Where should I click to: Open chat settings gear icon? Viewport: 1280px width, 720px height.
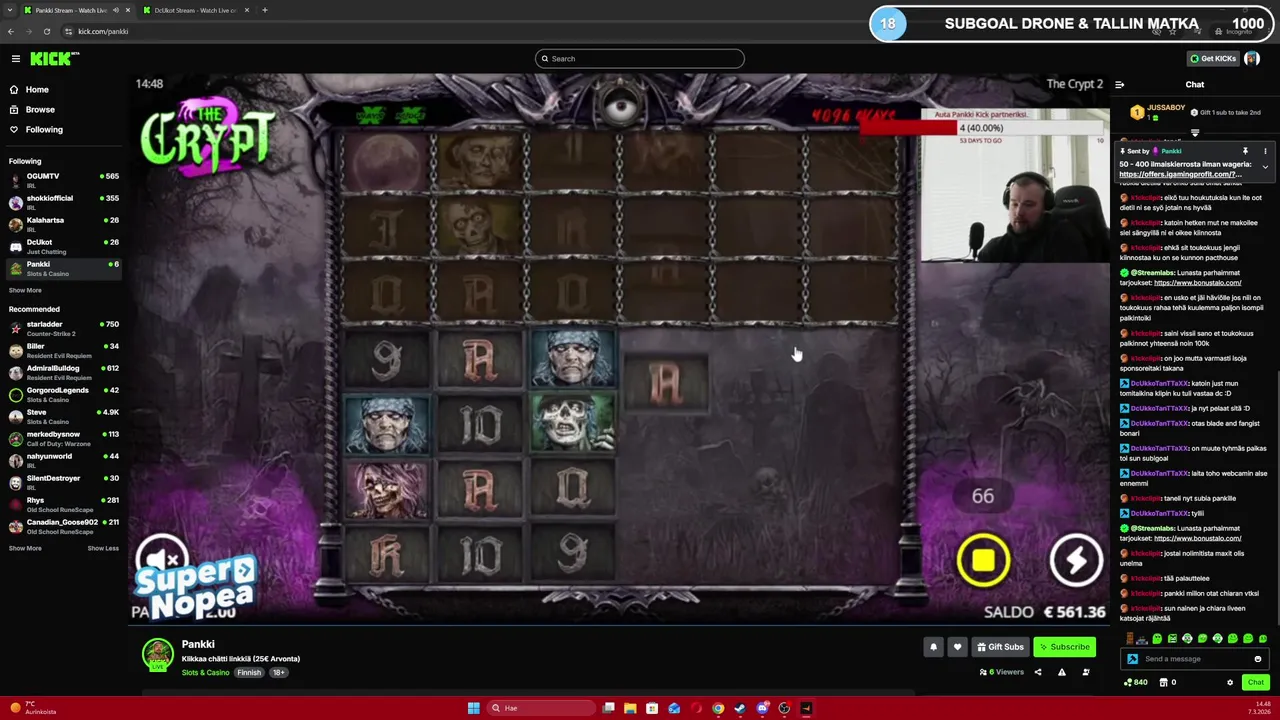click(x=1230, y=683)
